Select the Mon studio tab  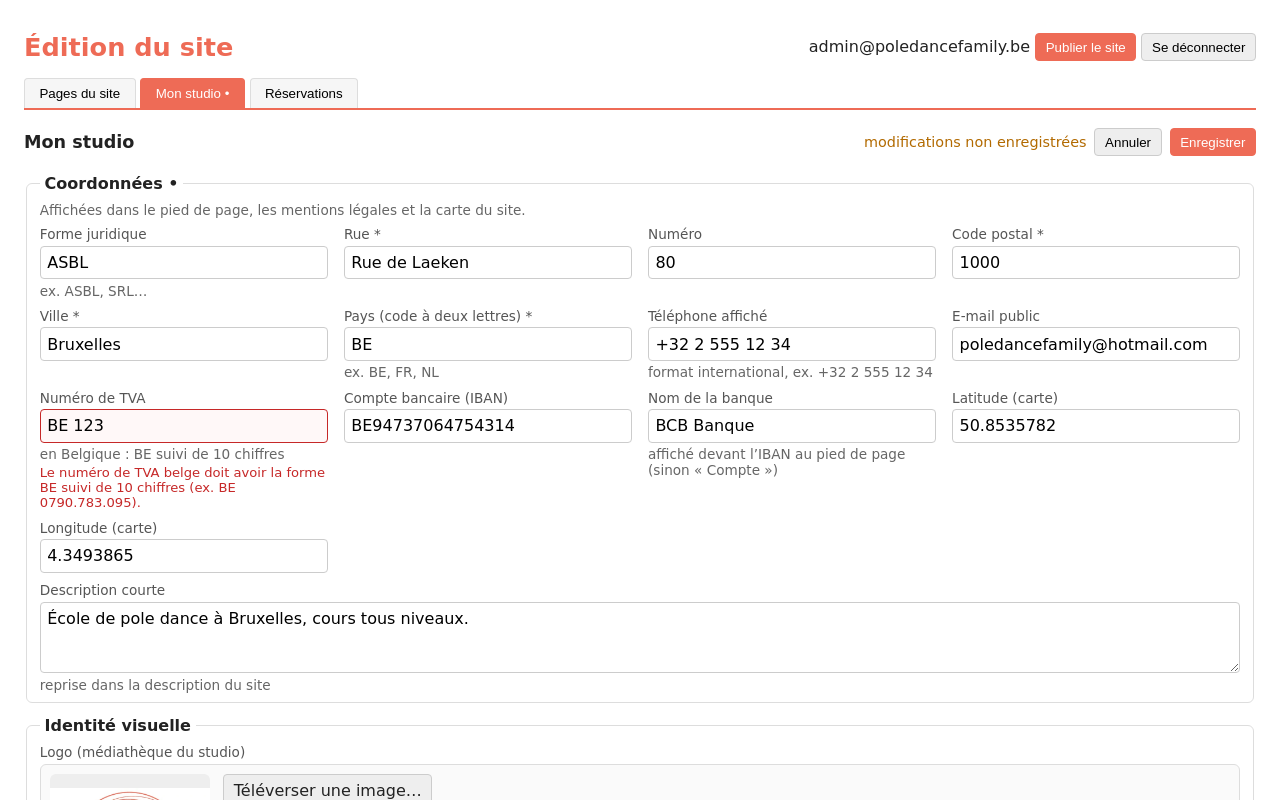click(x=192, y=93)
